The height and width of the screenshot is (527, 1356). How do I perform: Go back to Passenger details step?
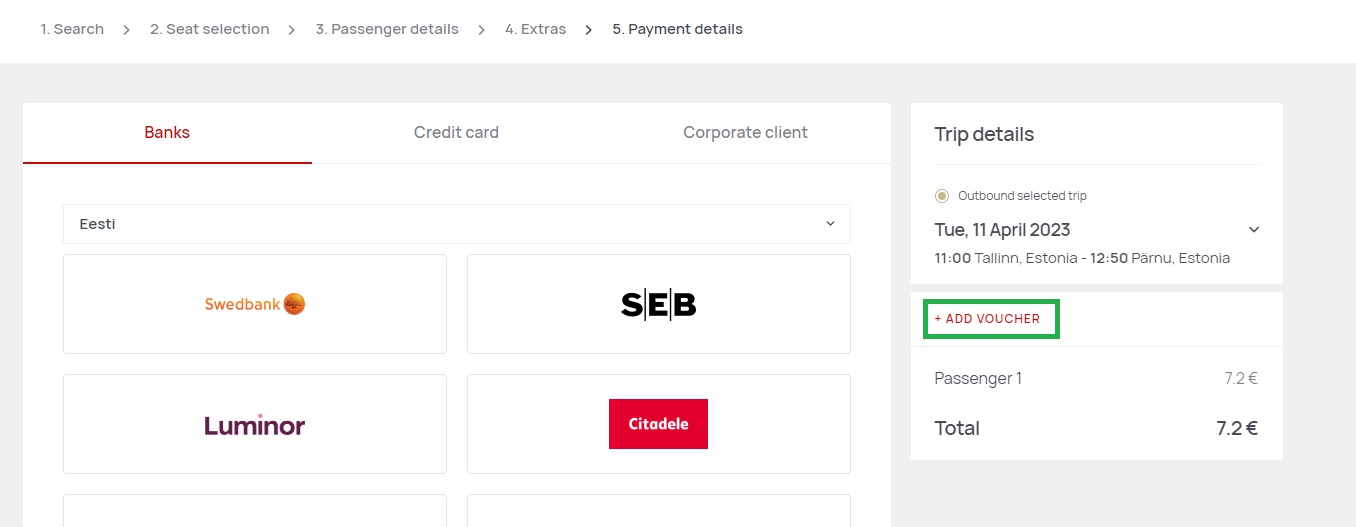click(387, 30)
